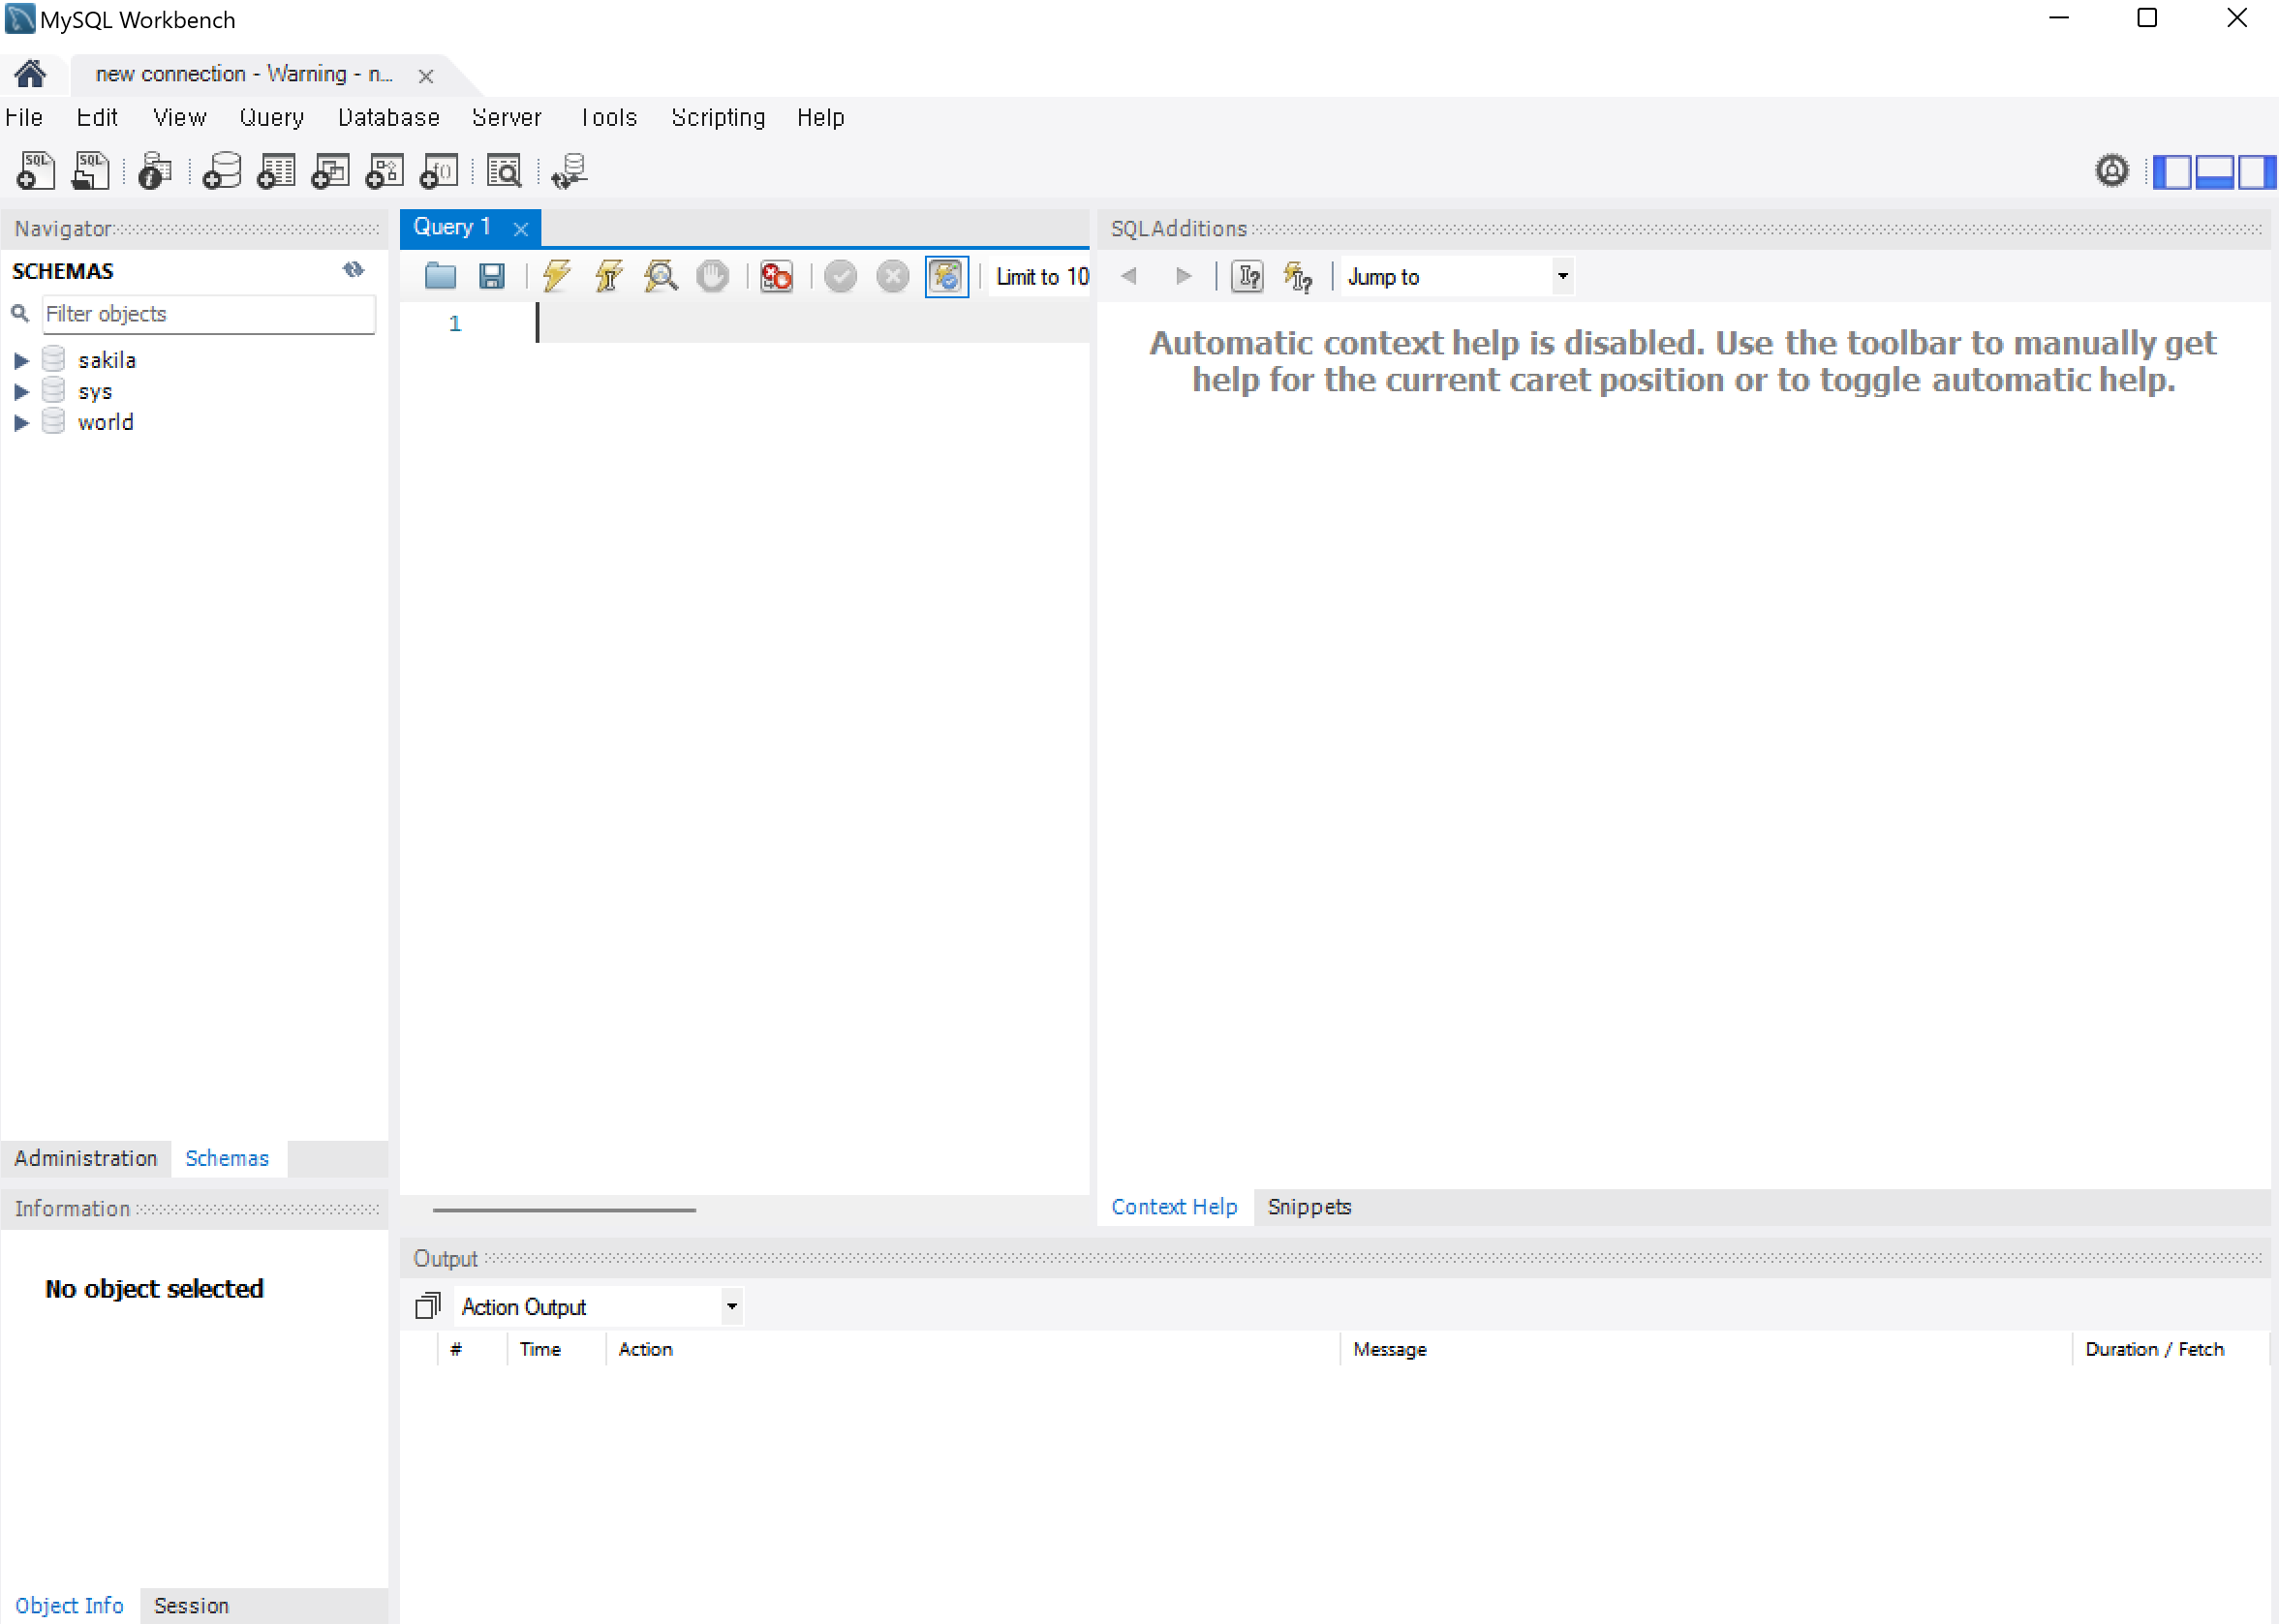Click the explain query magnifier icon

pyautogui.click(x=660, y=276)
